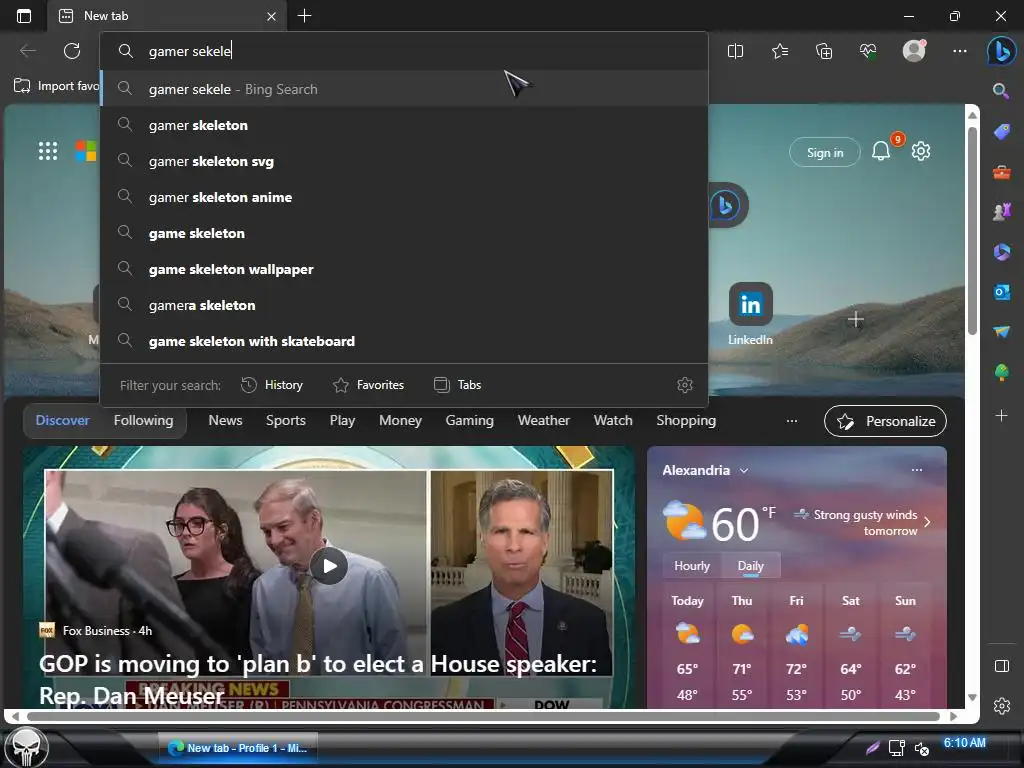Open sidebar Tools briefcase icon
1024x768 pixels.
coord(1001,172)
